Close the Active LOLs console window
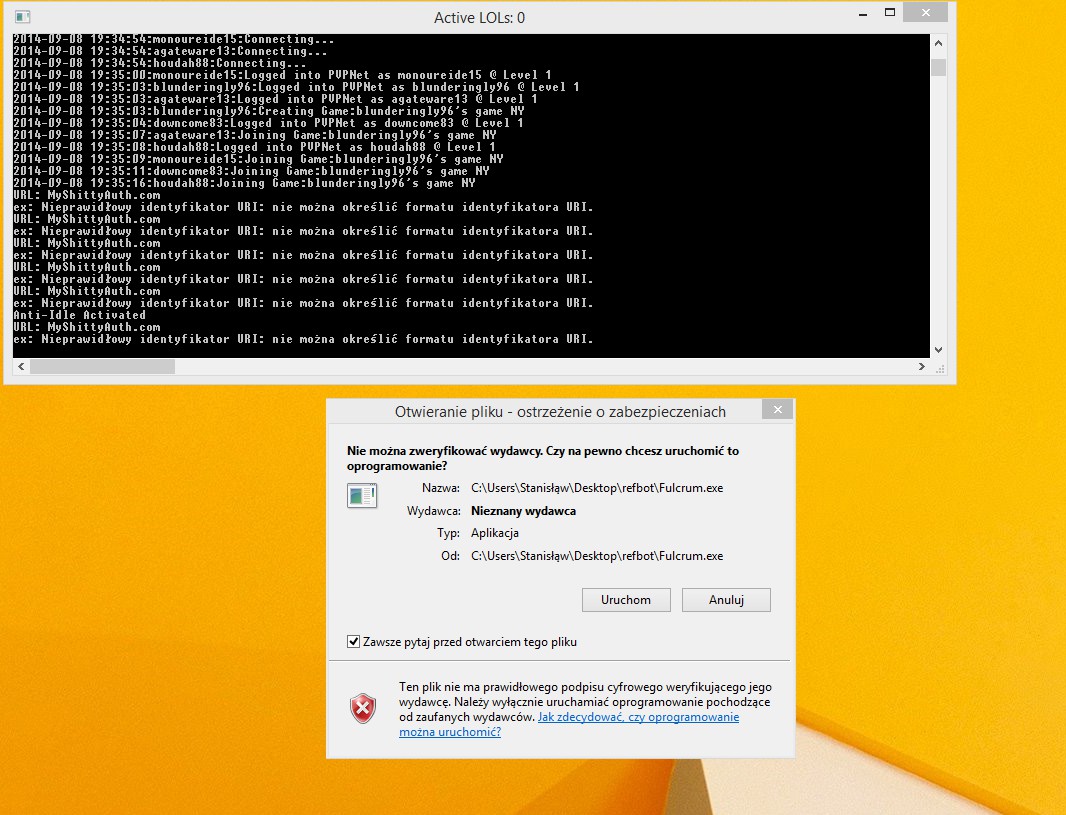The height and width of the screenshot is (815, 1066). [x=925, y=12]
